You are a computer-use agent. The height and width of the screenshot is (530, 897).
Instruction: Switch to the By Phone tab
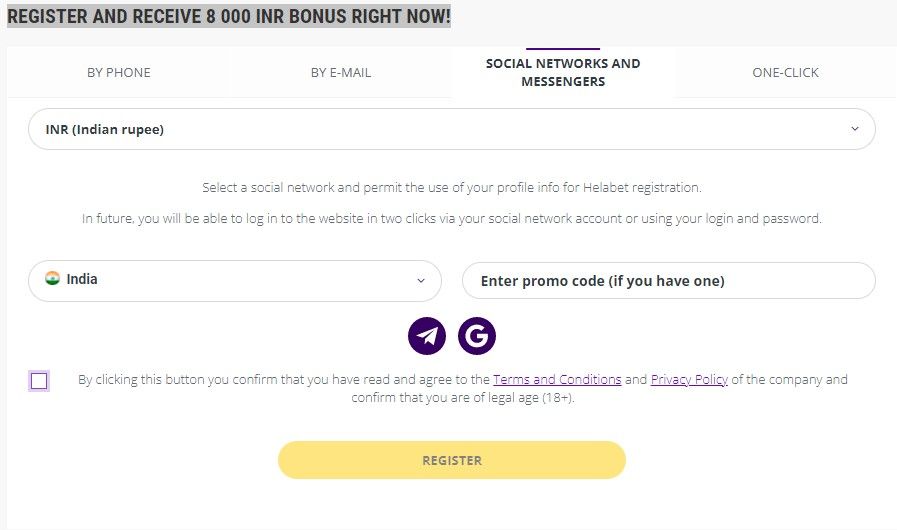[119, 73]
